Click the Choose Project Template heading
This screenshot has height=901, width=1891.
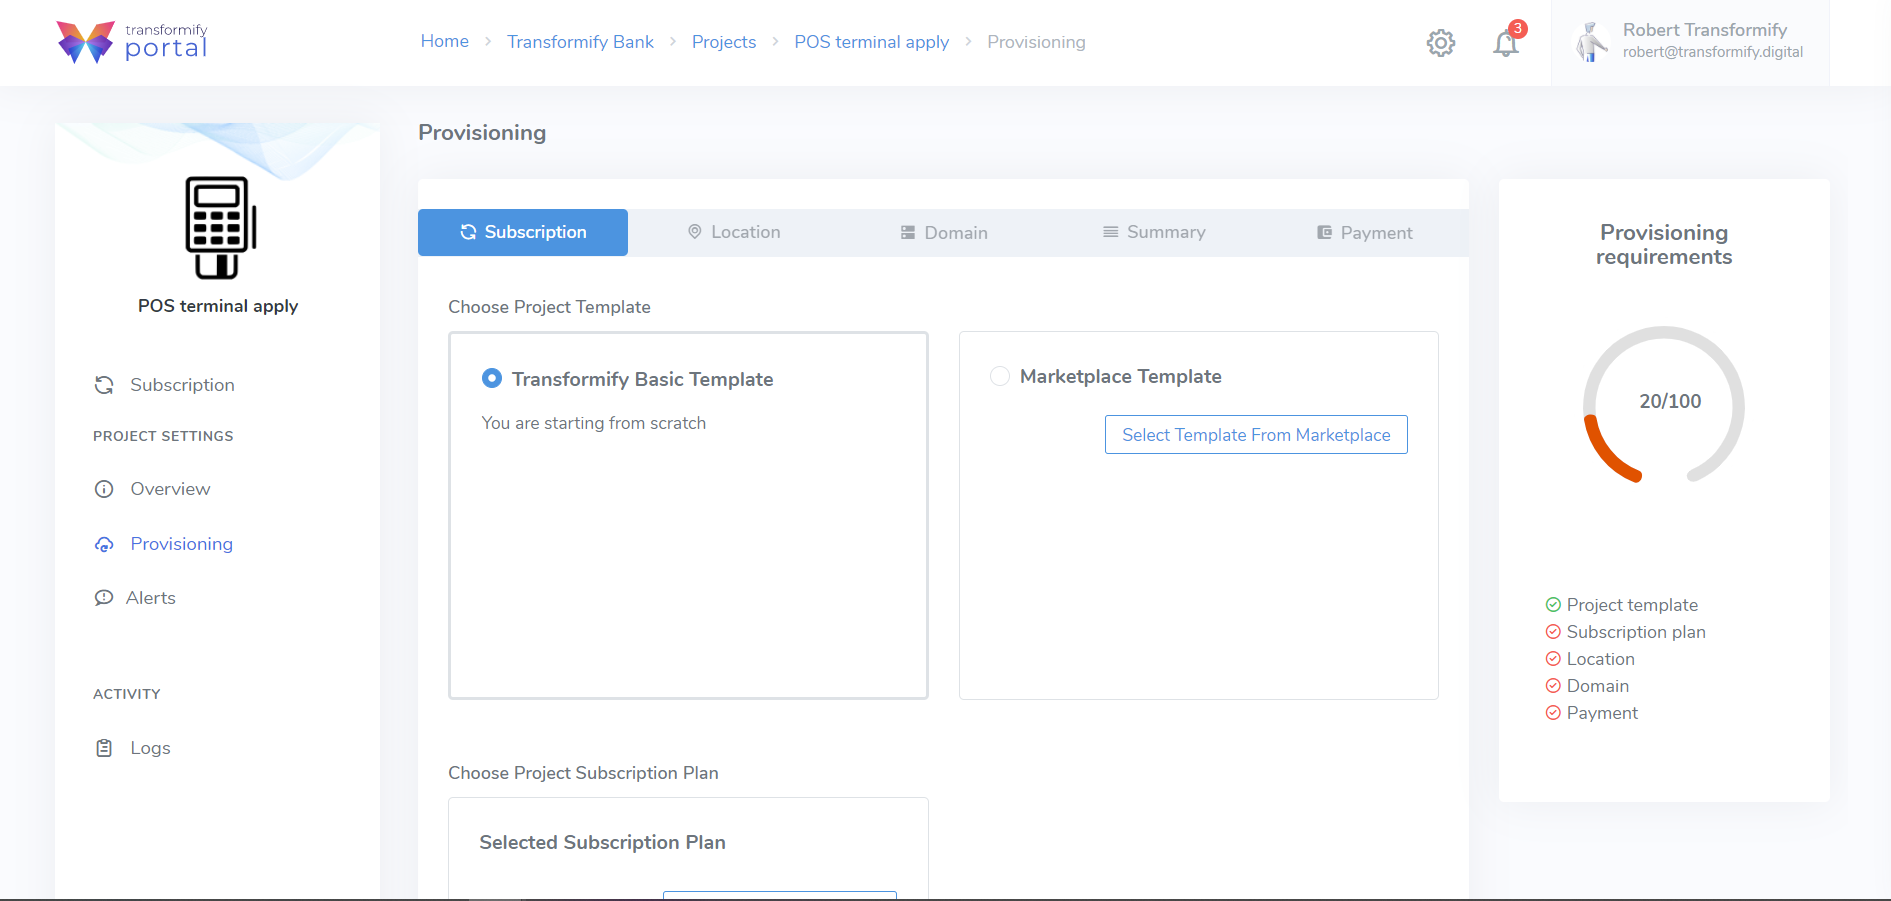[x=549, y=307]
